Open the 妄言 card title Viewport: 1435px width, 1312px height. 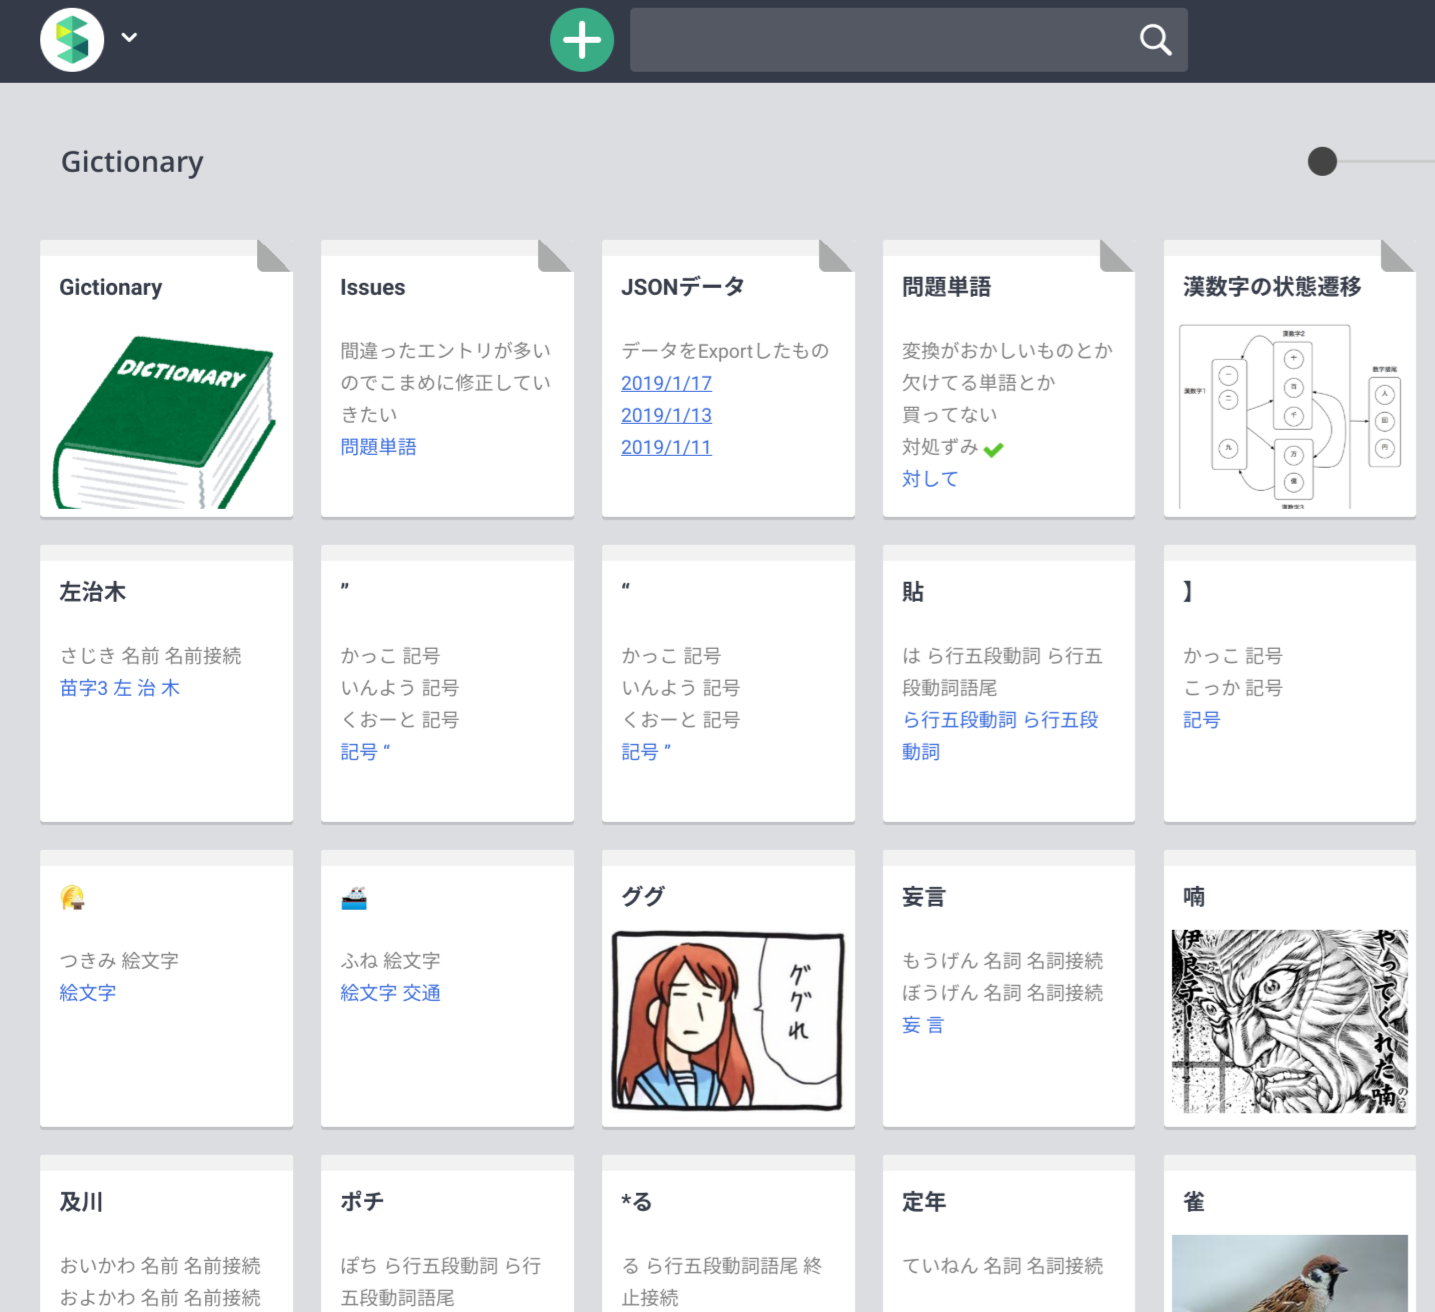pos(924,897)
